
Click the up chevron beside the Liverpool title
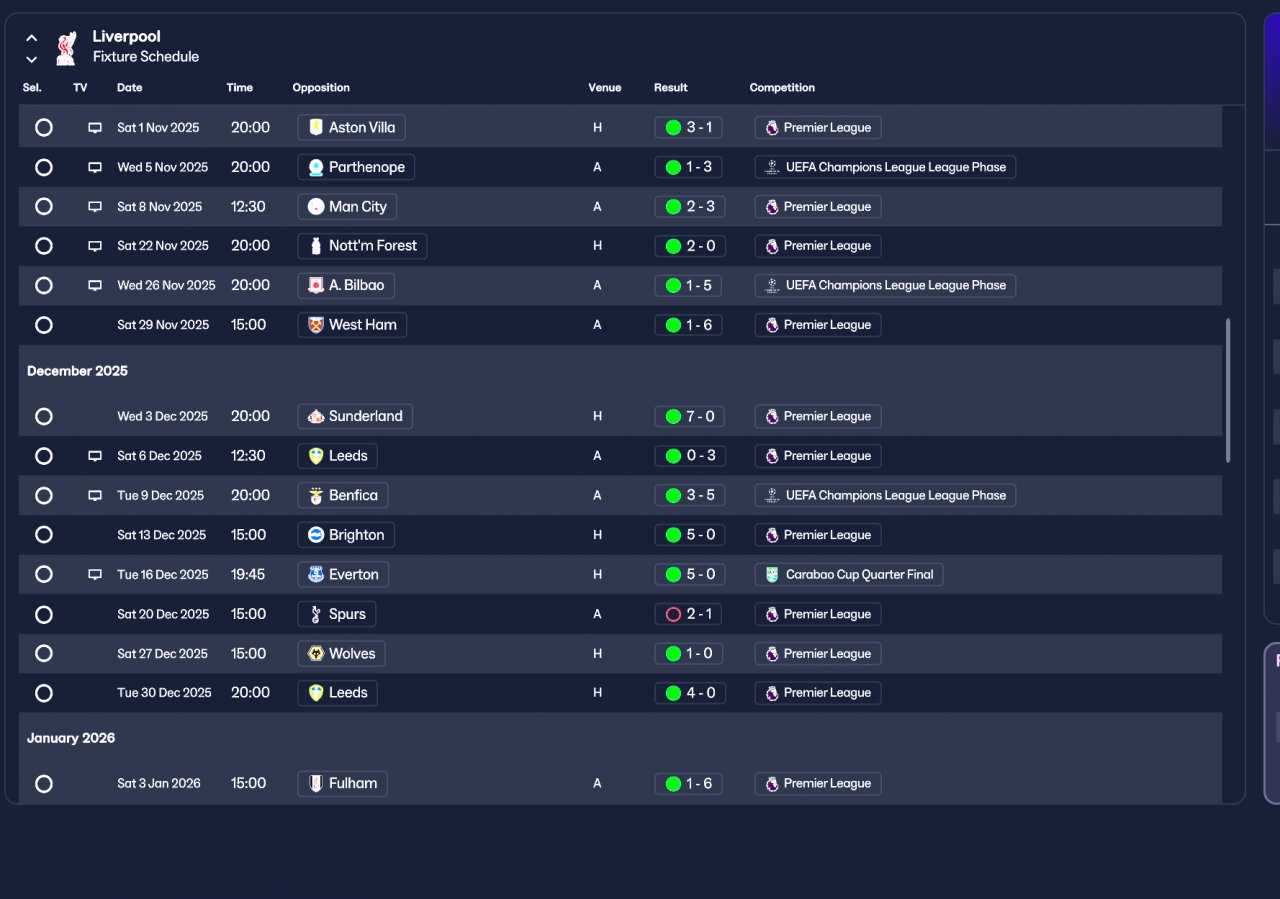[x=32, y=38]
